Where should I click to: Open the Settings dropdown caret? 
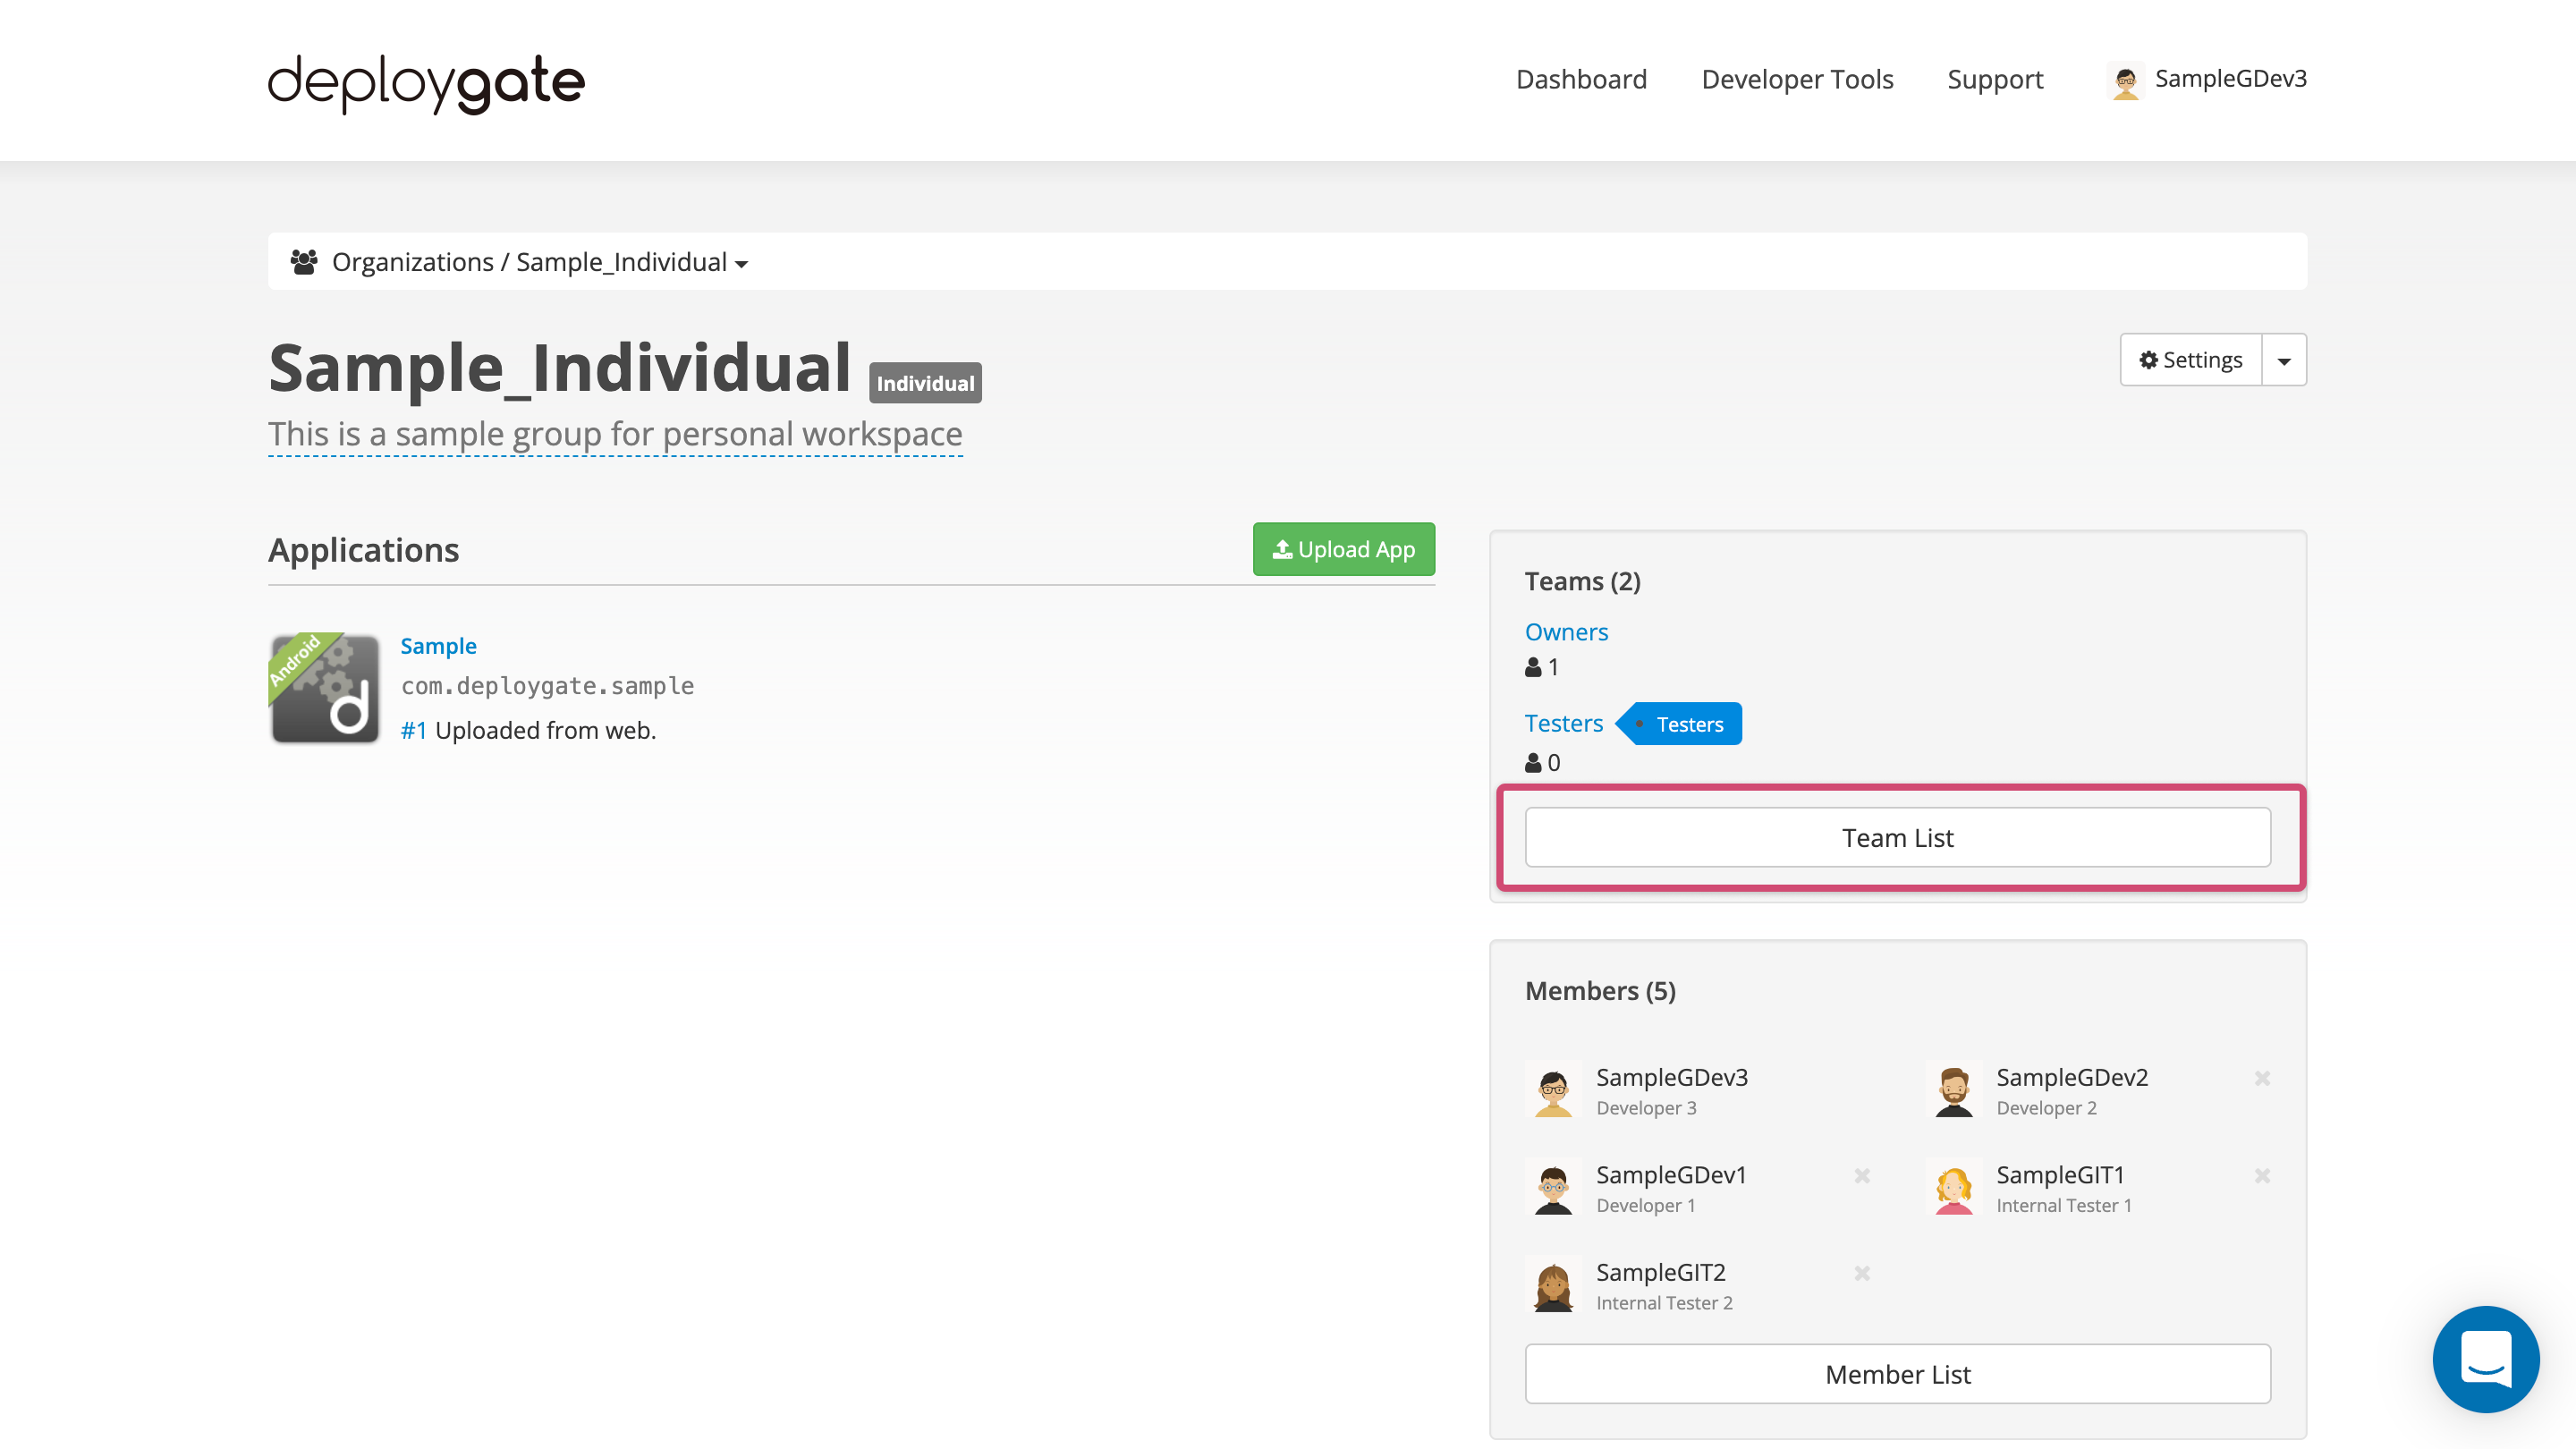click(2284, 360)
